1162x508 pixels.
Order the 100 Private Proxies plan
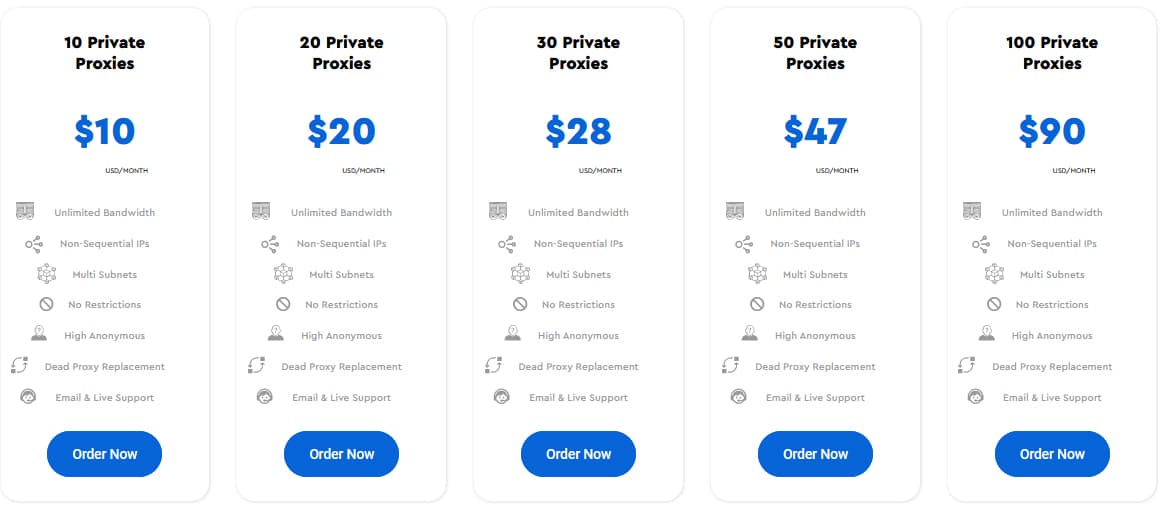point(1052,454)
